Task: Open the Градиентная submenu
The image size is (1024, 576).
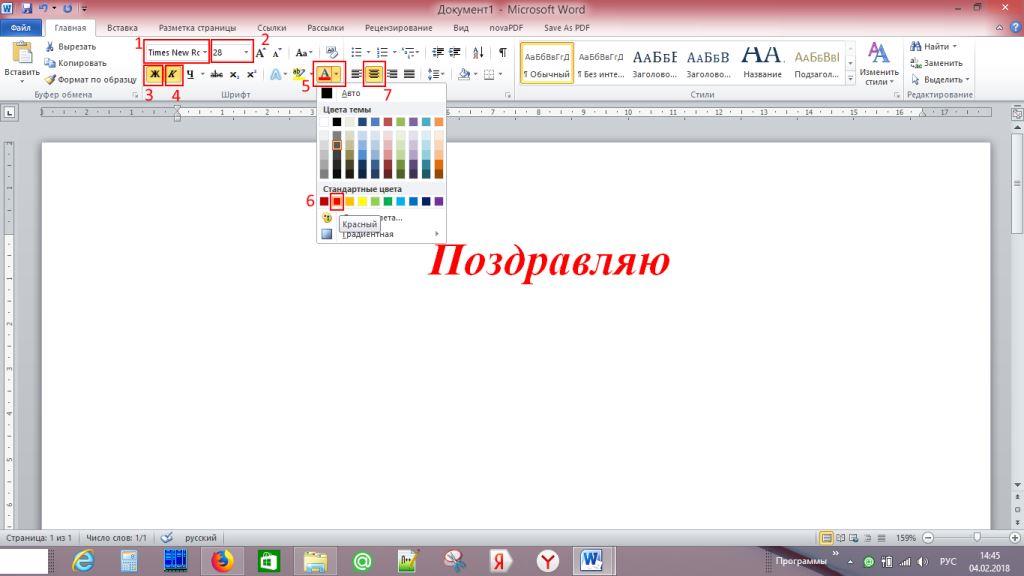Action: coord(381,234)
